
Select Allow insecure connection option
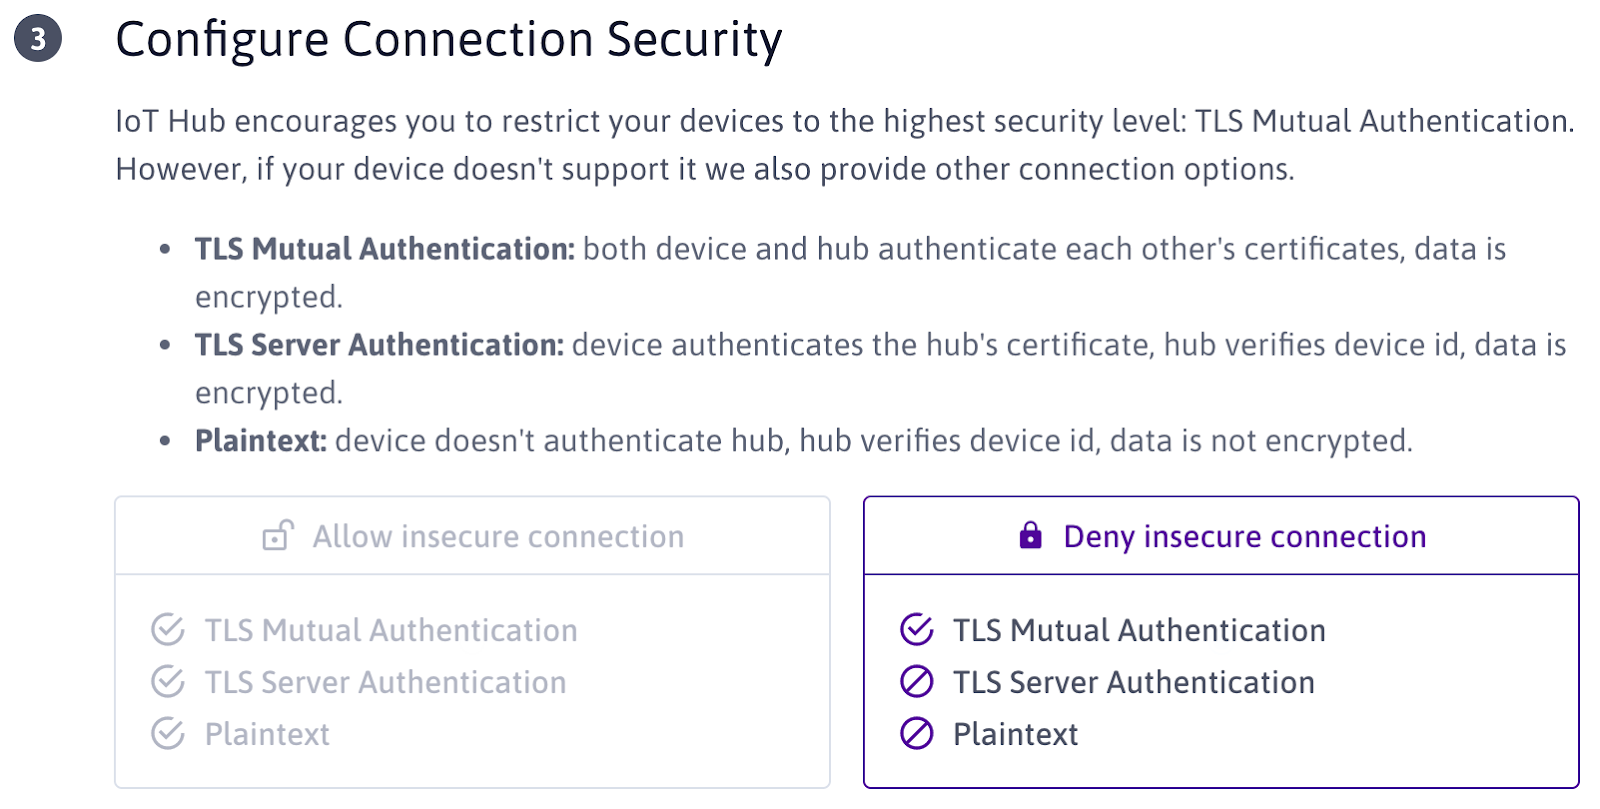click(x=472, y=536)
